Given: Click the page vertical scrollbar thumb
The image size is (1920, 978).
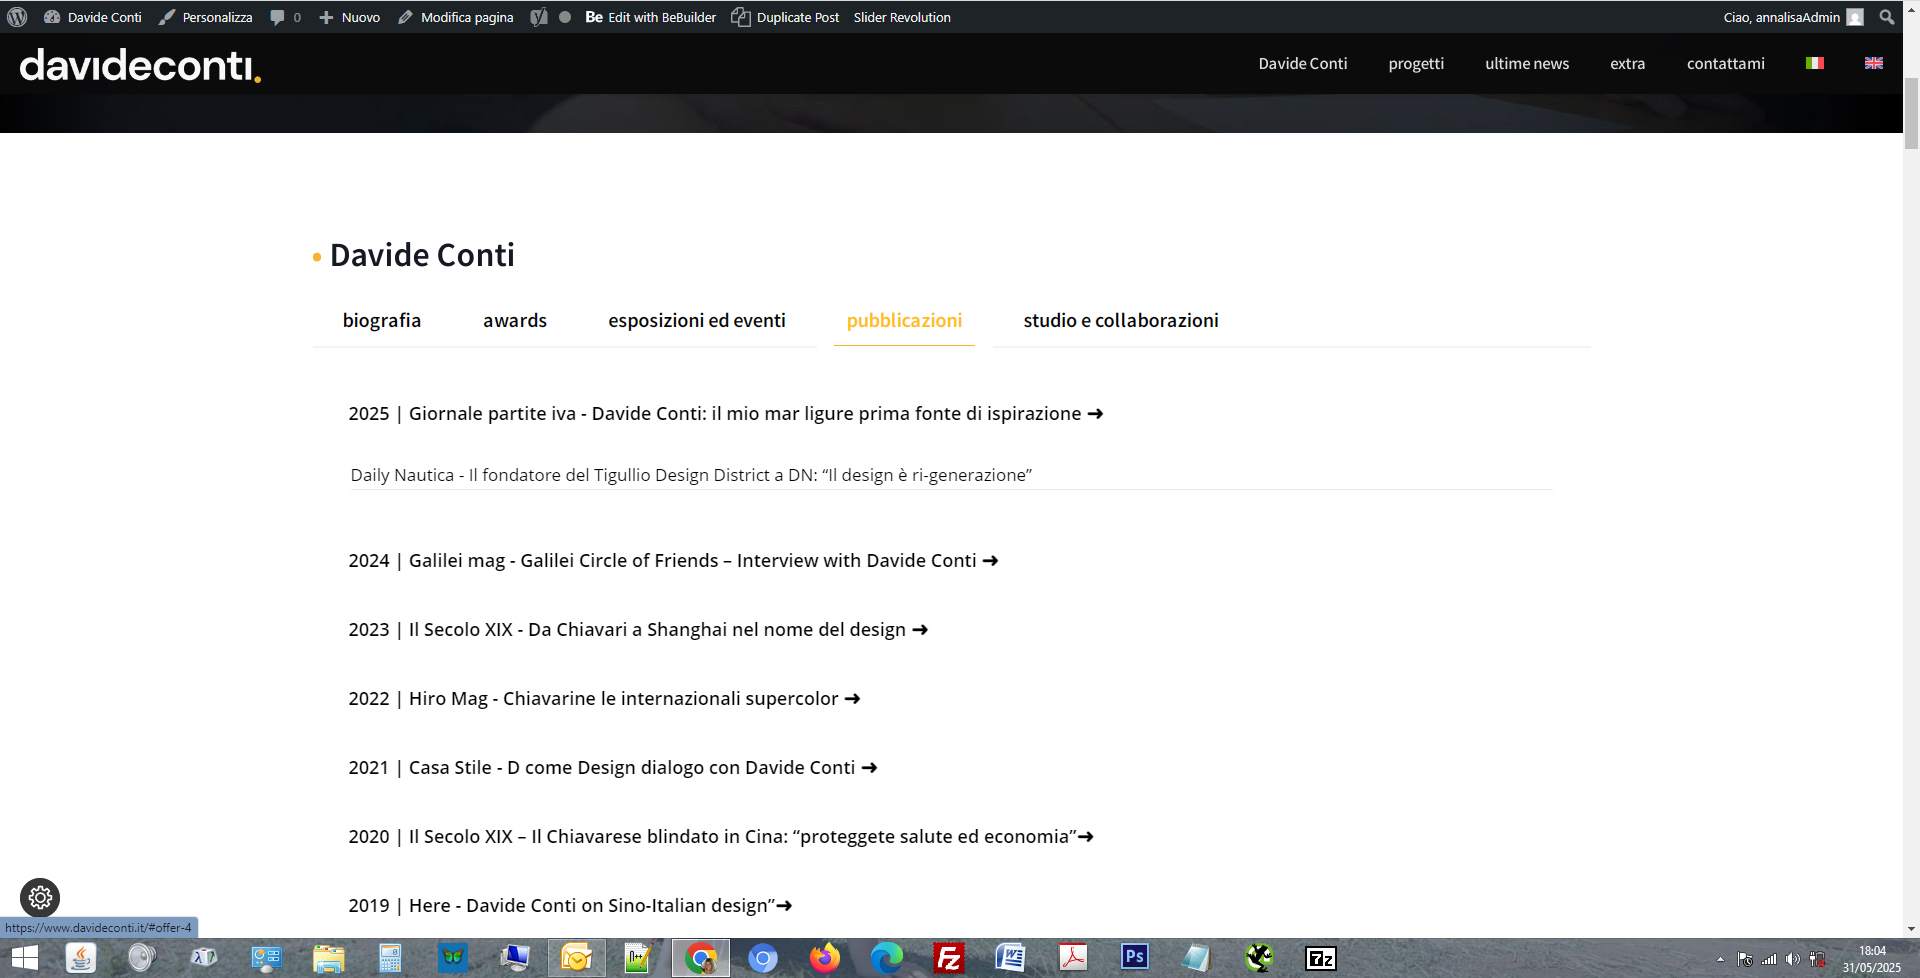Looking at the screenshot, I should (x=1911, y=112).
